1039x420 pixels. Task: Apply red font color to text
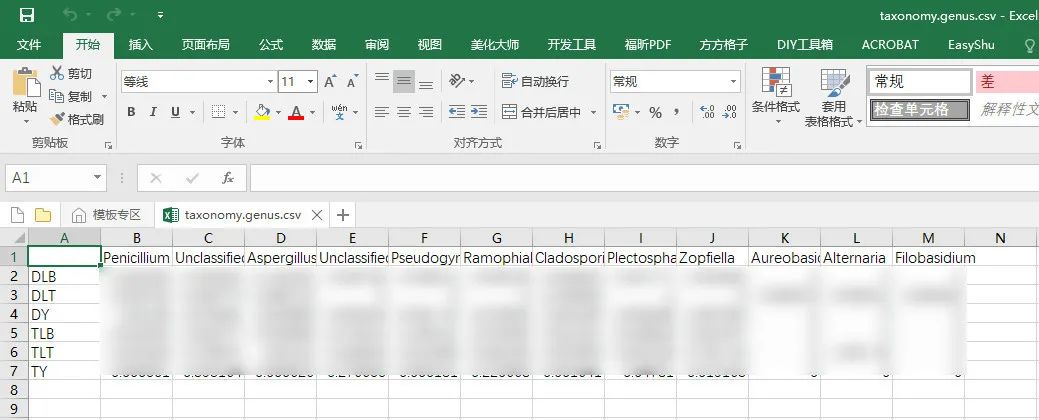(296, 112)
